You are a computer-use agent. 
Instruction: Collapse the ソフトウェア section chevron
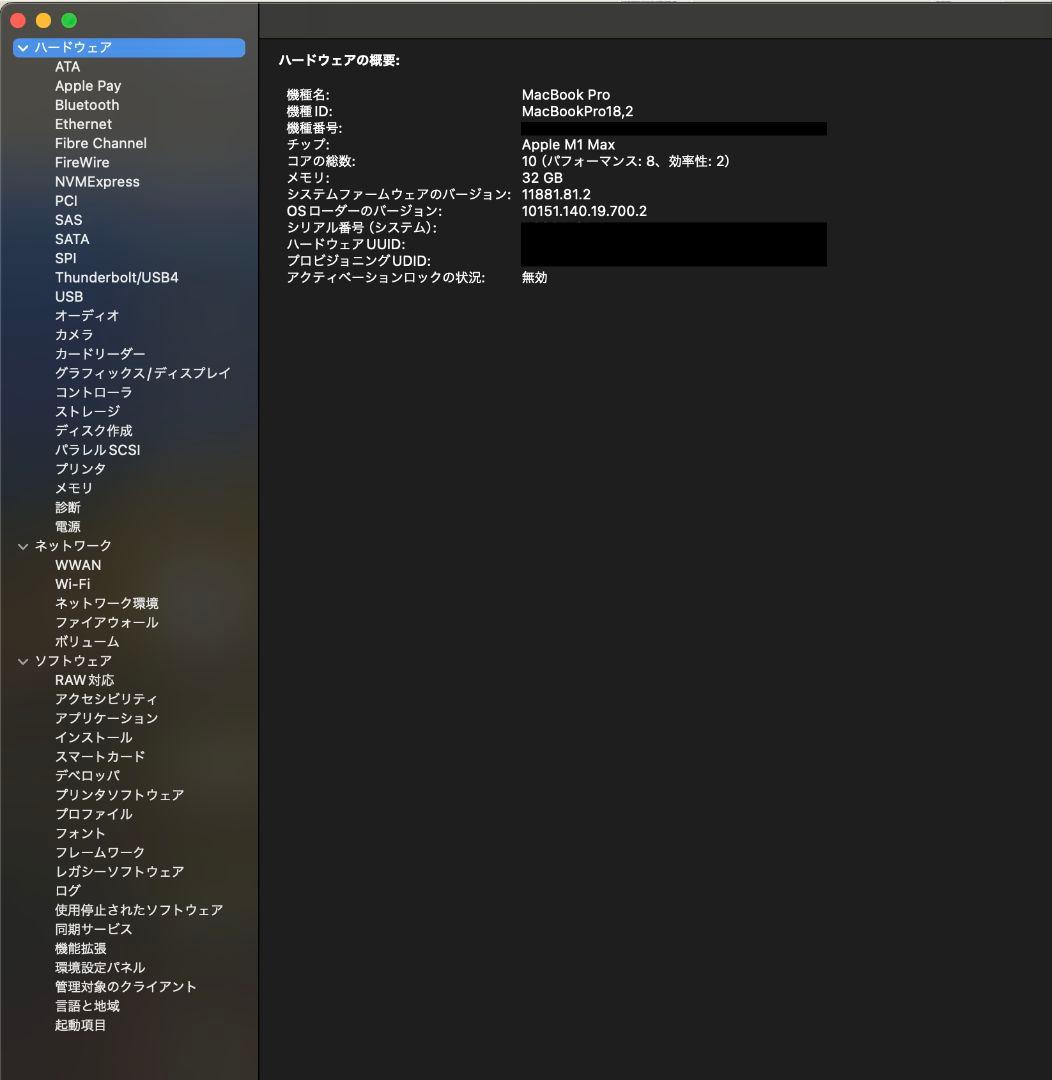tap(23, 661)
